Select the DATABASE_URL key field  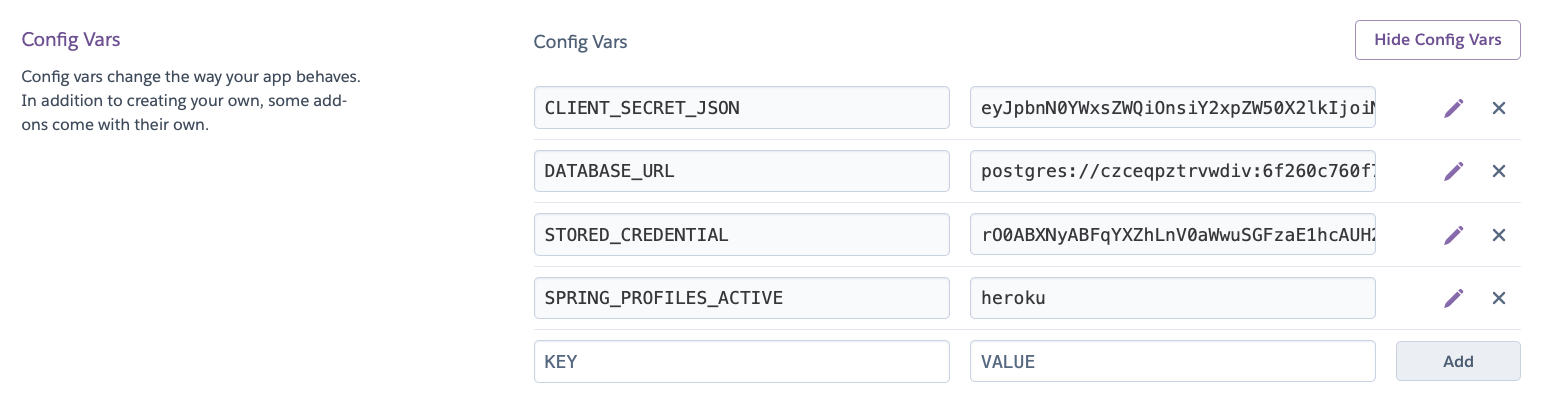click(742, 171)
